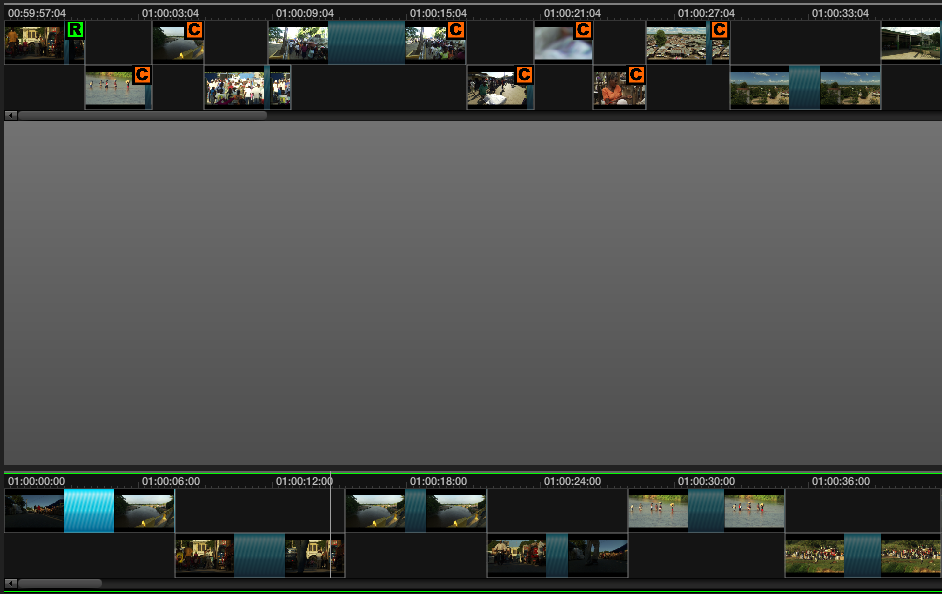942x594 pixels.
Task: Click the C badge on the river sunset clip
Action: [194, 30]
